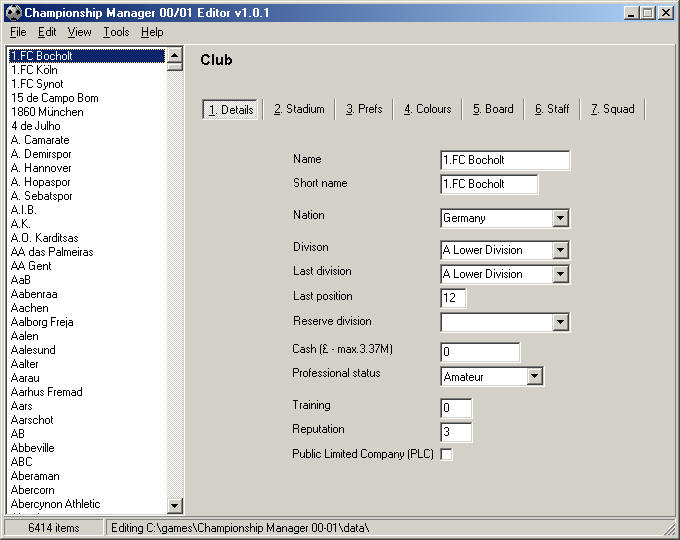Open the View menu
Image resolution: width=680 pixels, height=540 pixels.
[79, 32]
